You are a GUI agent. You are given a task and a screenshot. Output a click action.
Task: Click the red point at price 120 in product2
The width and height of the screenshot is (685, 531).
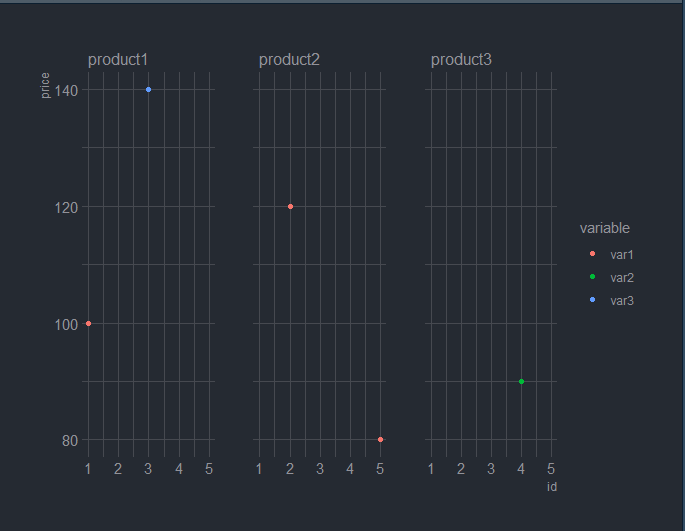[x=291, y=207]
